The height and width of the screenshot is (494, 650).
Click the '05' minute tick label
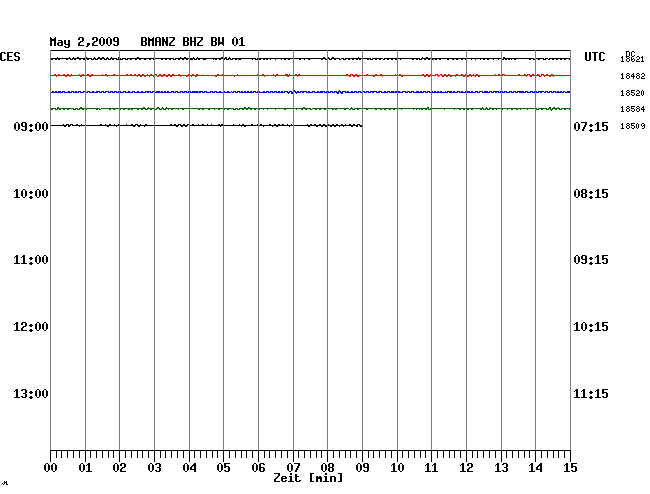(223, 468)
